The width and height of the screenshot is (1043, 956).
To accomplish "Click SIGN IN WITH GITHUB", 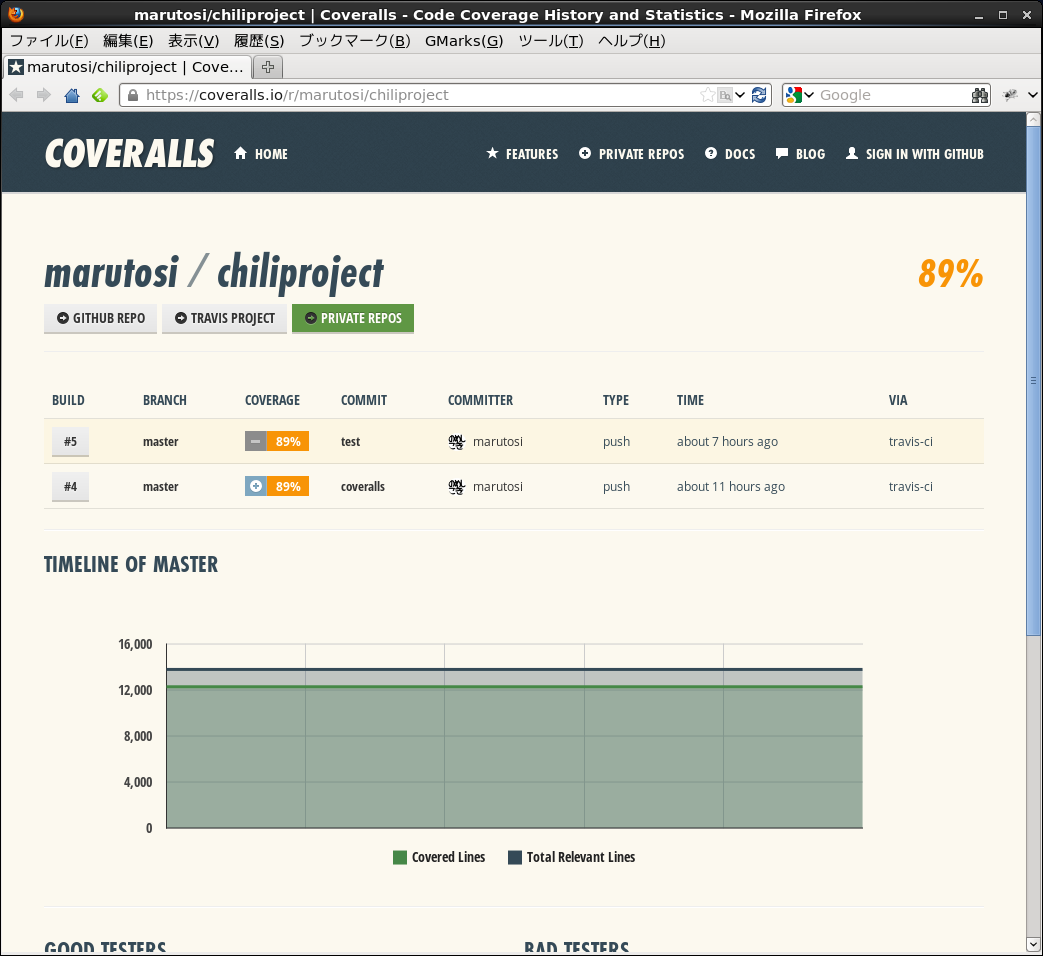I will 915,154.
